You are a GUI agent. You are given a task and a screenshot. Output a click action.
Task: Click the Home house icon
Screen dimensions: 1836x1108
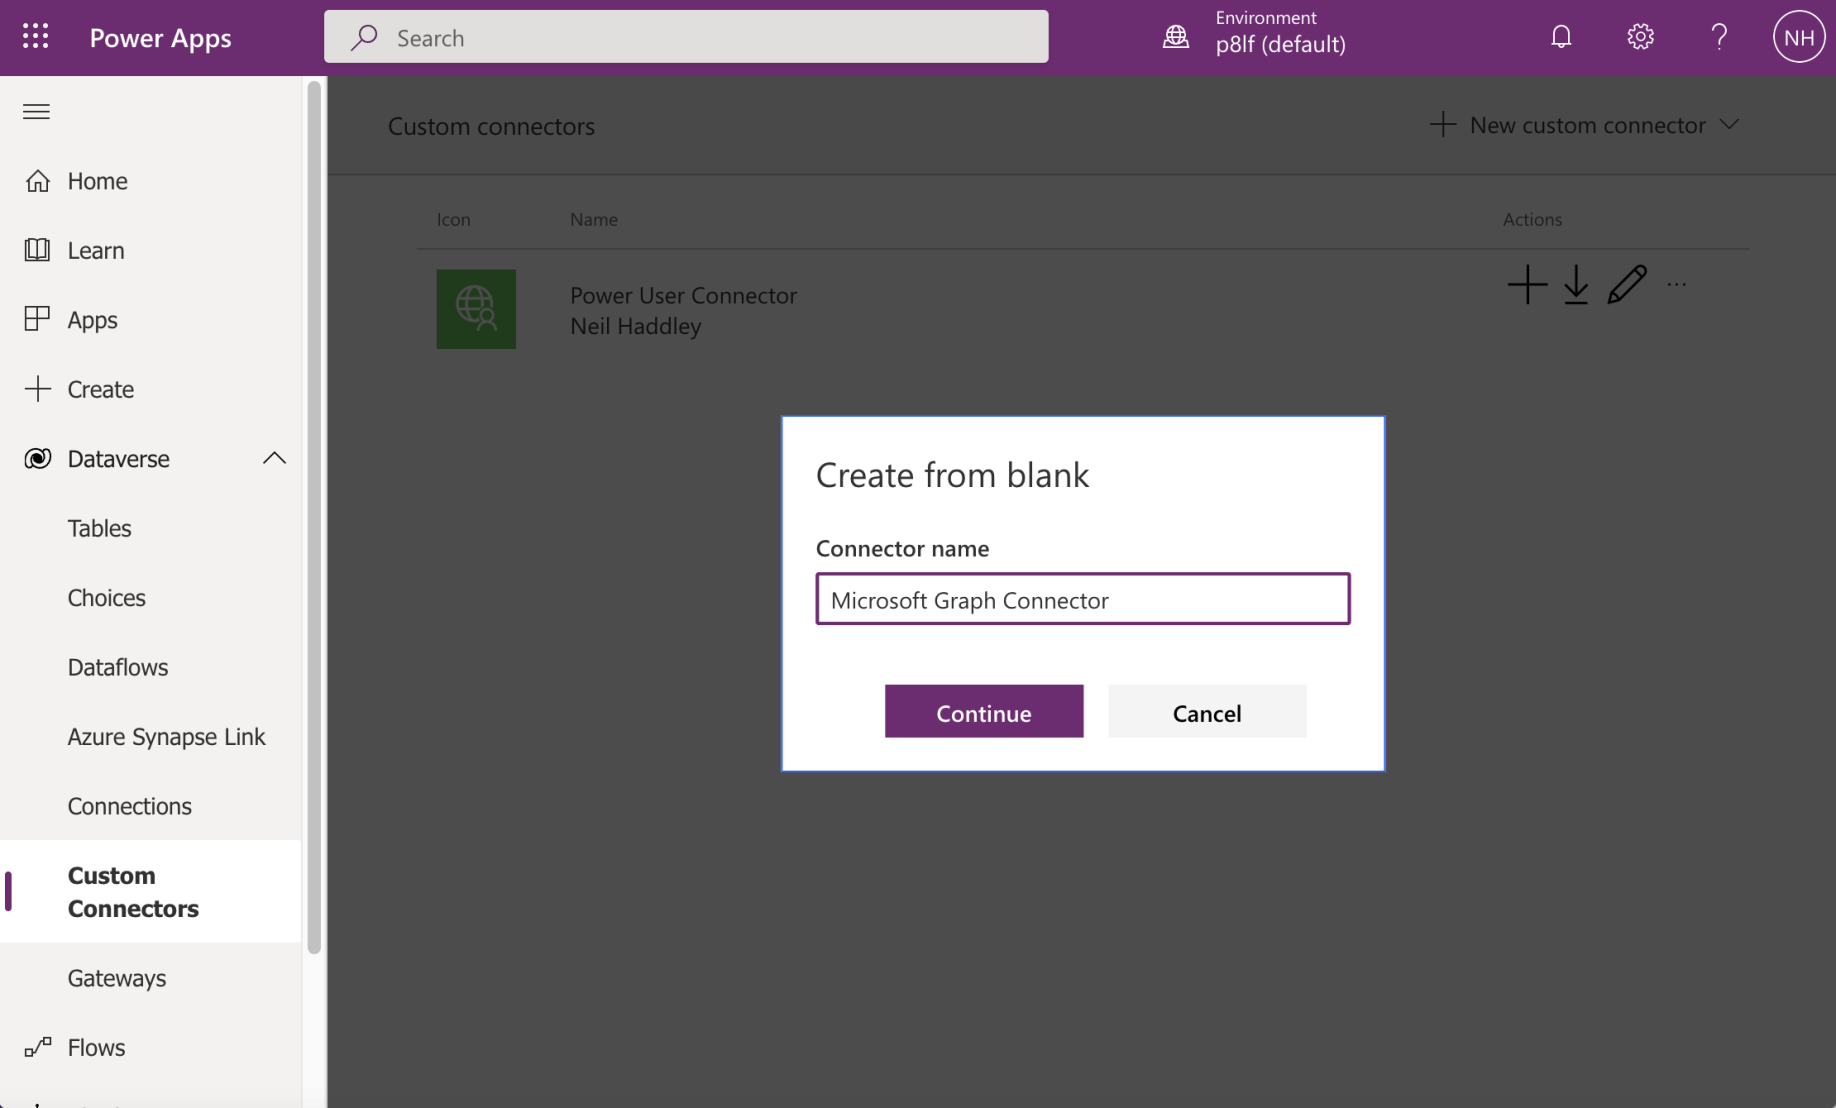tap(37, 181)
